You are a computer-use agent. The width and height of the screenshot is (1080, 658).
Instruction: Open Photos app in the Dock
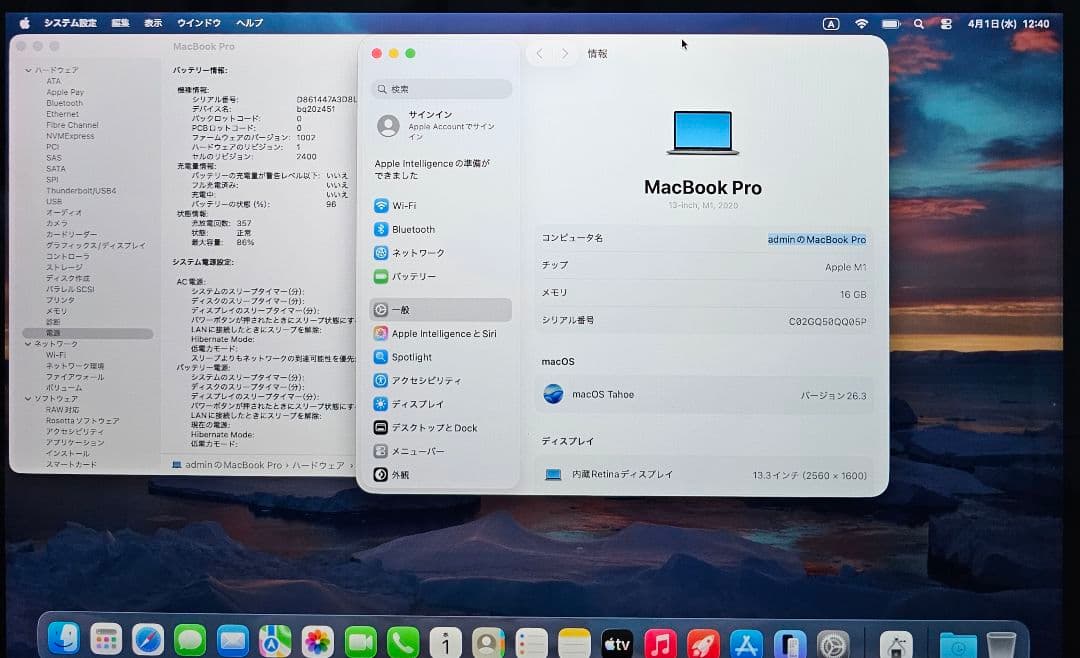[x=318, y=643]
